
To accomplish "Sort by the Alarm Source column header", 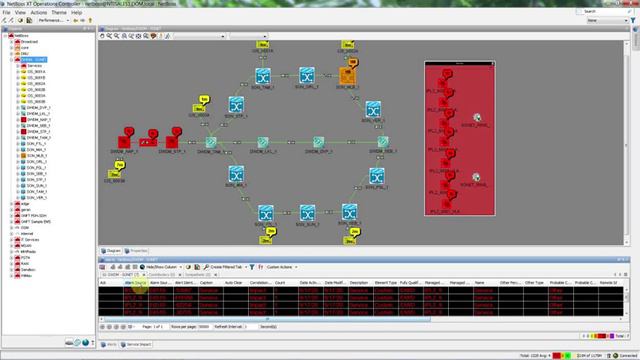I will [x=135, y=282].
